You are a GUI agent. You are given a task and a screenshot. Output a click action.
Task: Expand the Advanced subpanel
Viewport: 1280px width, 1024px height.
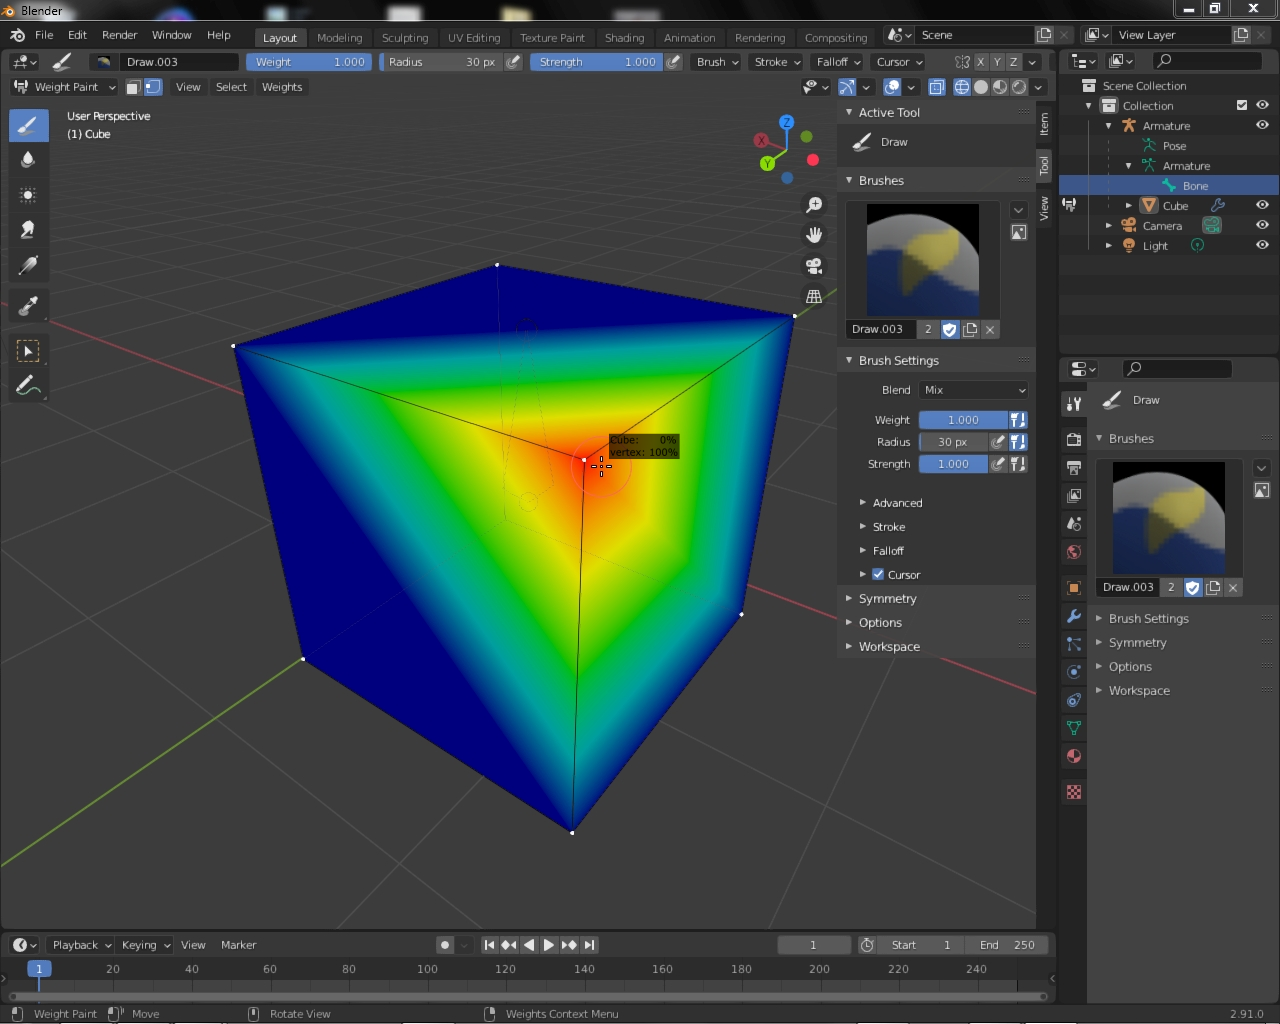(x=897, y=503)
